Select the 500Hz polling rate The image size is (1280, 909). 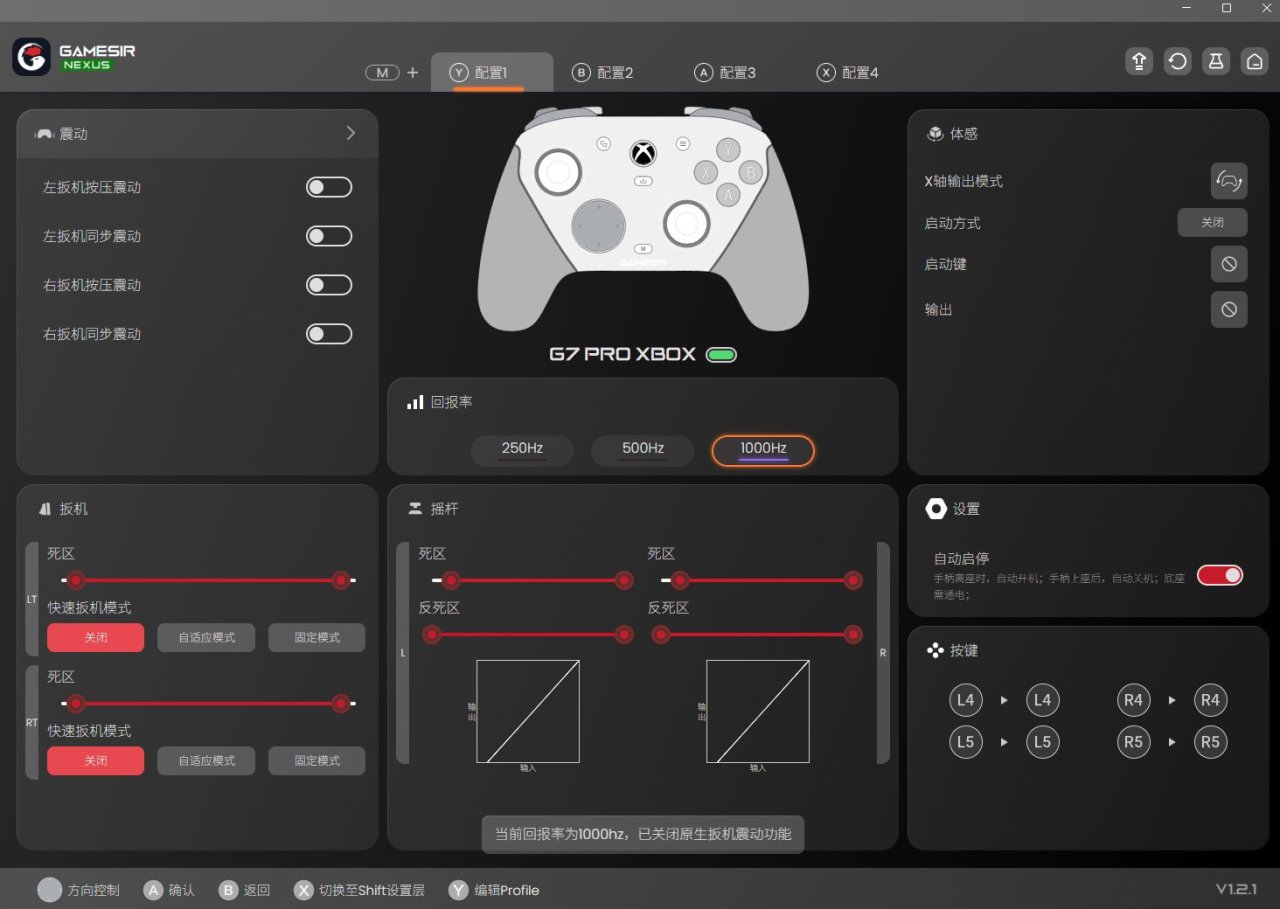[643, 451]
